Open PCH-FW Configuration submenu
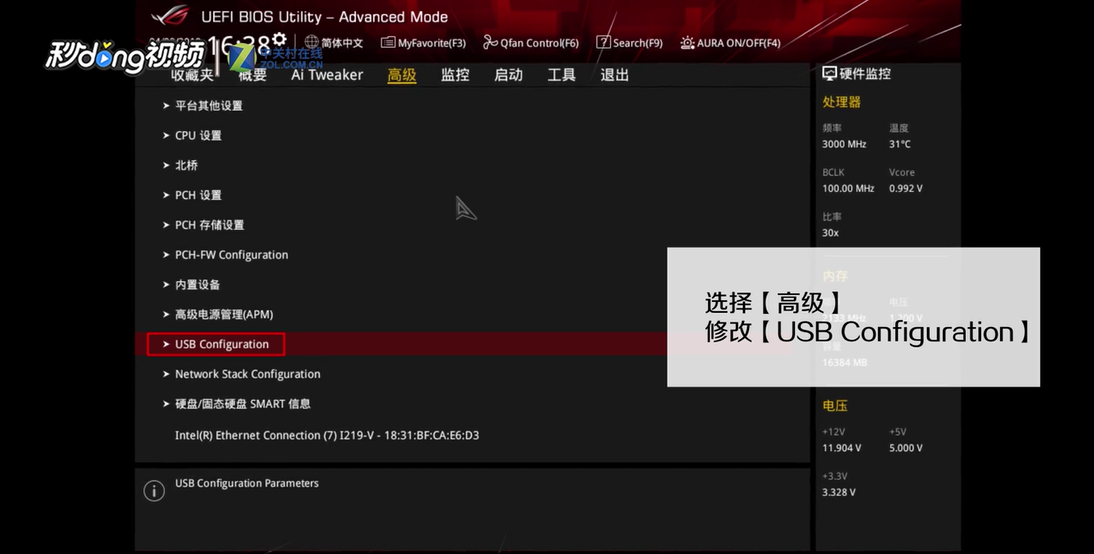This screenshot has height=554, width=1094. [x=232, y=255]
